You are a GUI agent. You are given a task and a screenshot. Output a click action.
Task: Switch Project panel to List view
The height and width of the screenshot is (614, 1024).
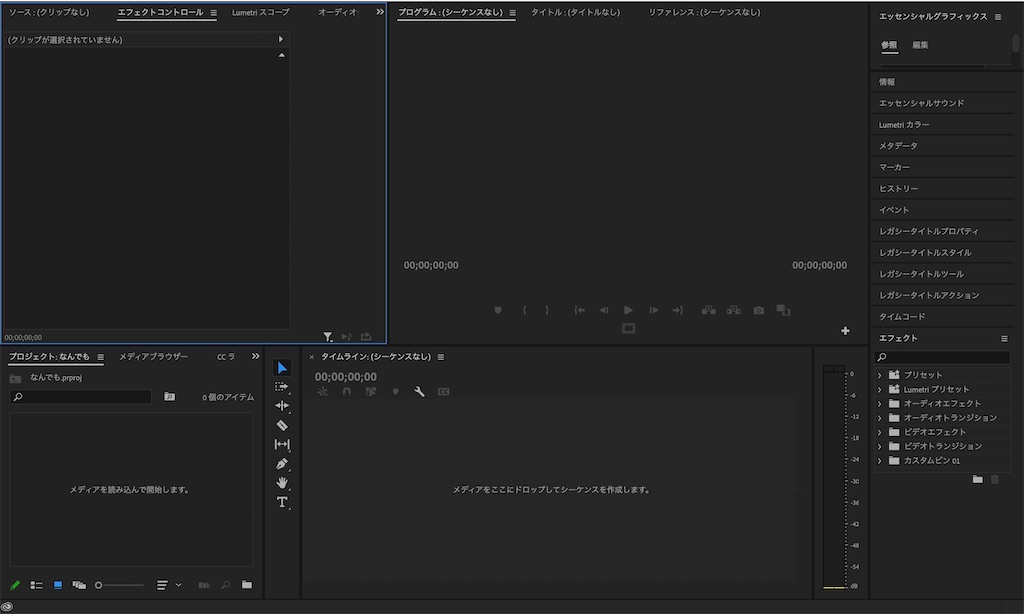[x=37, y=585]
